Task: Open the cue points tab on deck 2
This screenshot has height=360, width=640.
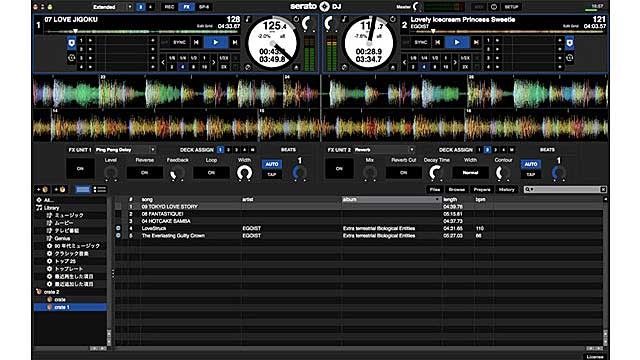Action: [569, 43]
